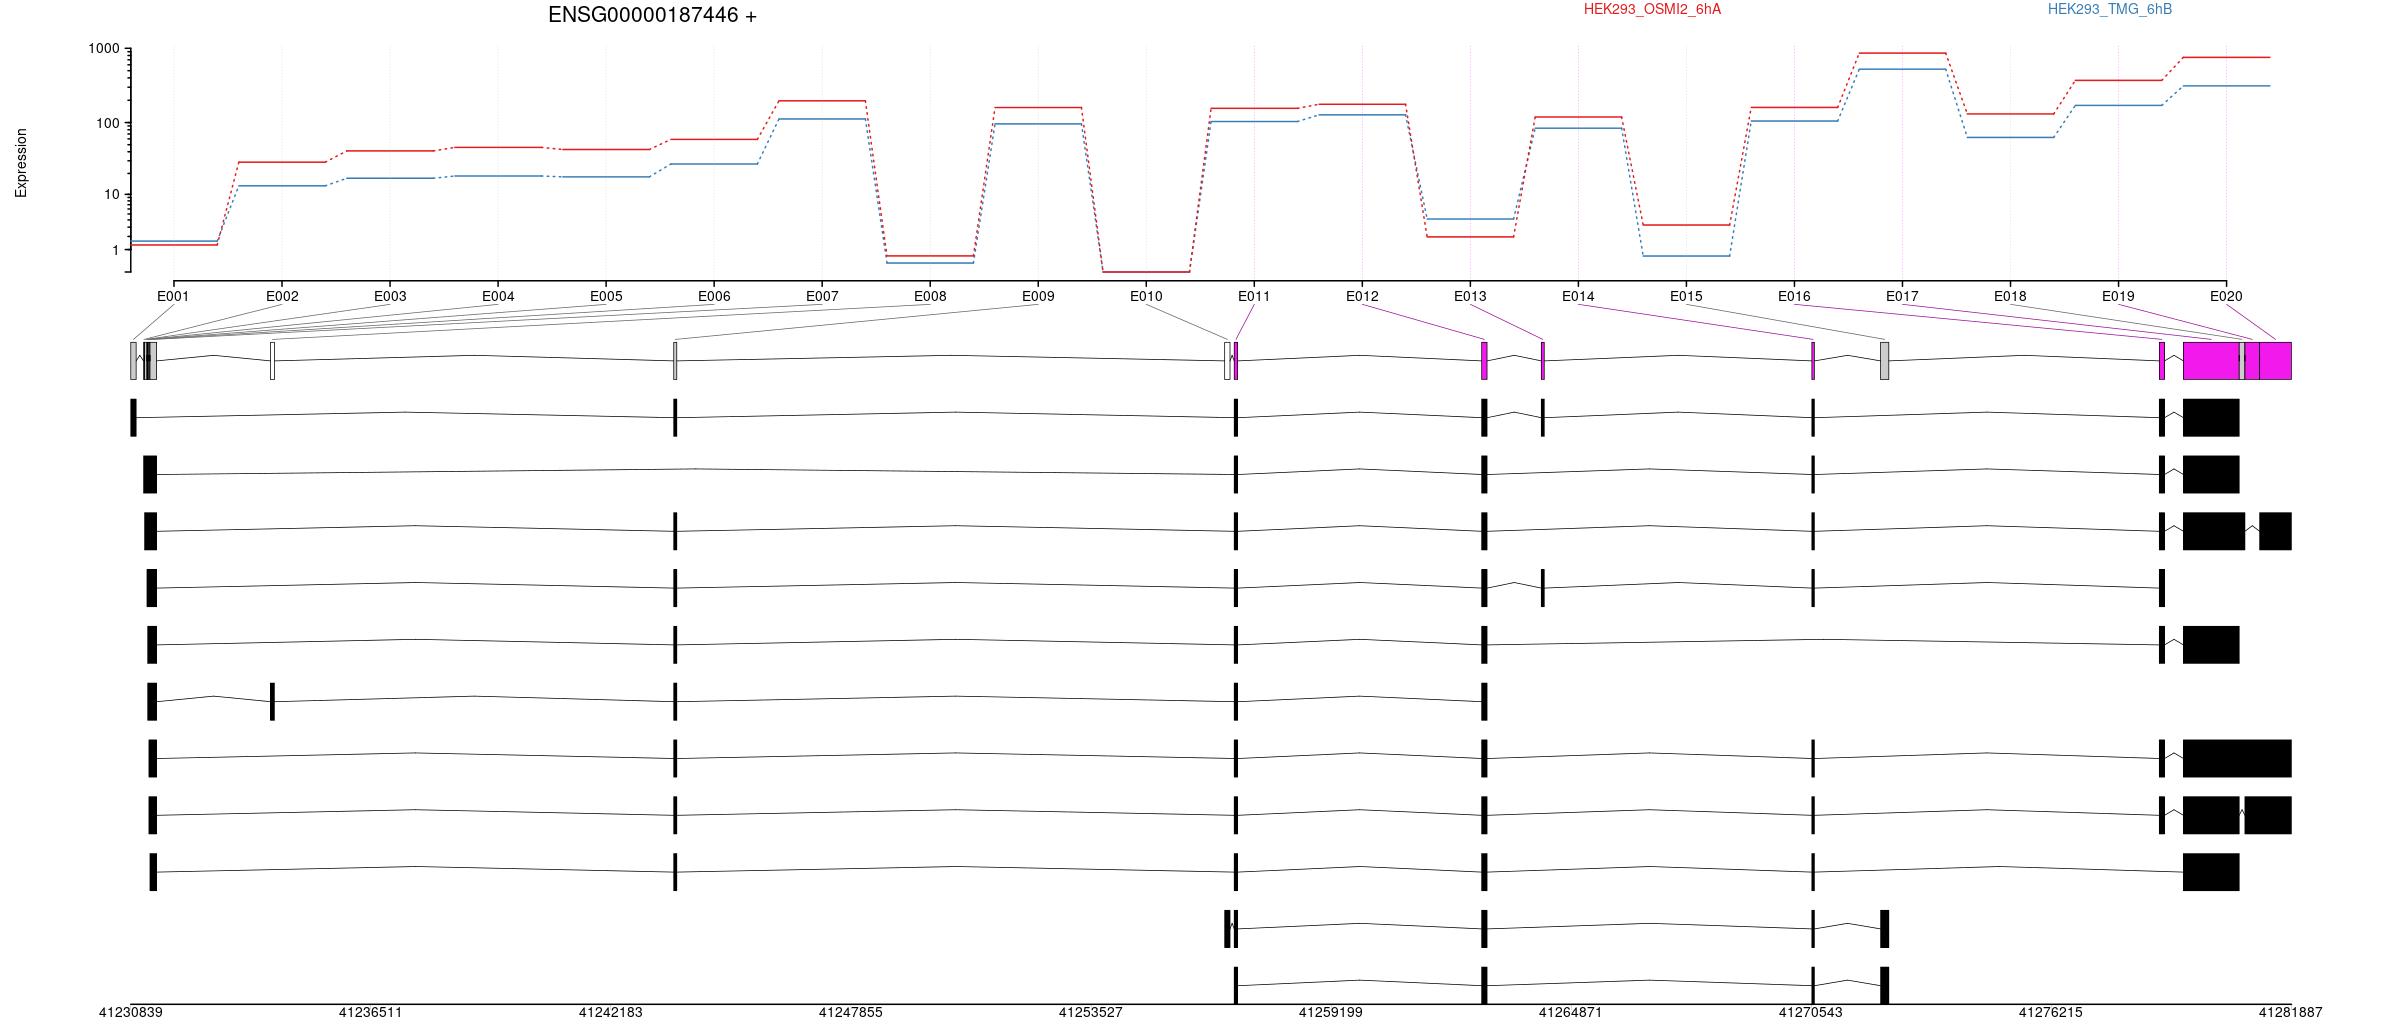Select the blue HEK293_TMG_6hB legend label
The height and width of the screenshot is (1030, 2400).
coord(2110,9)
